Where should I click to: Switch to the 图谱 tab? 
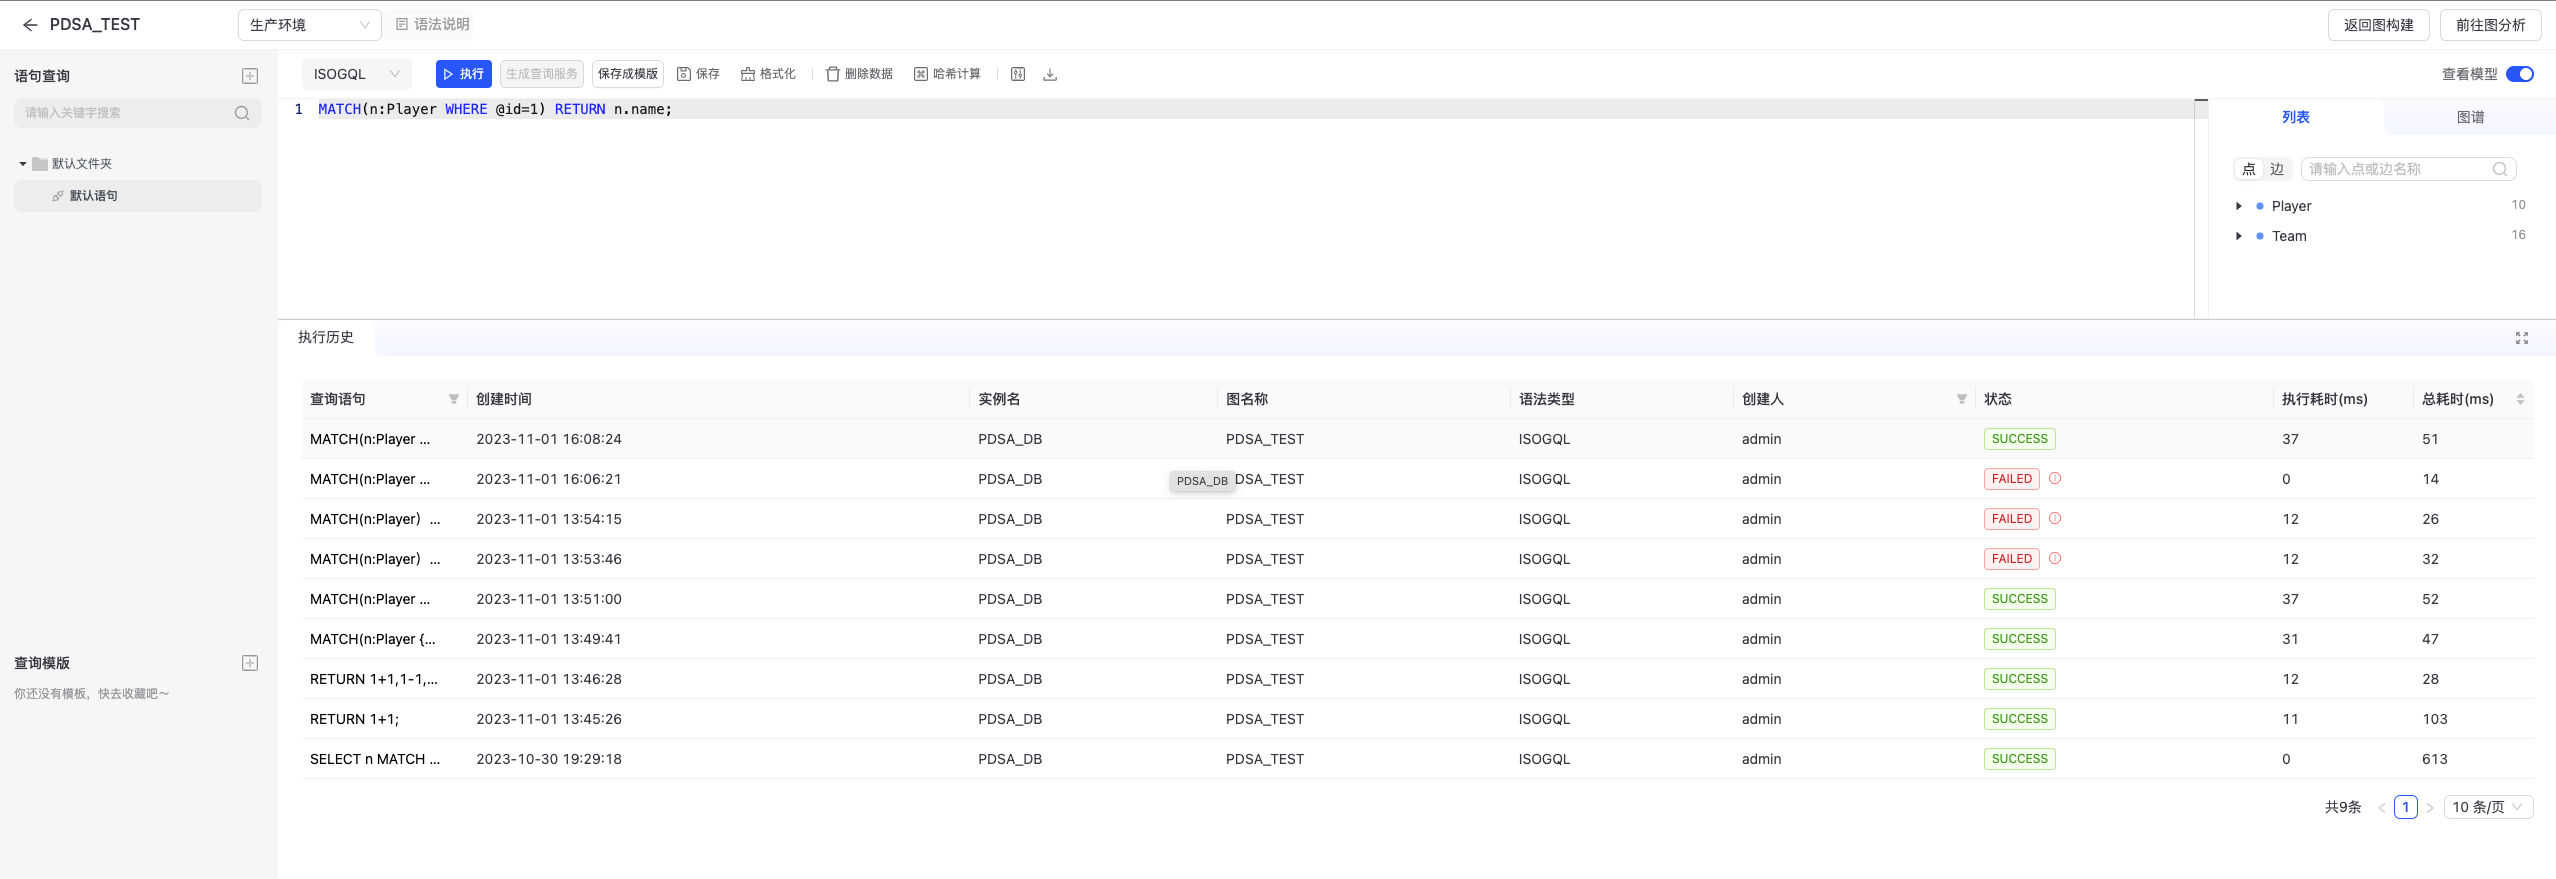pos(2470,117)
